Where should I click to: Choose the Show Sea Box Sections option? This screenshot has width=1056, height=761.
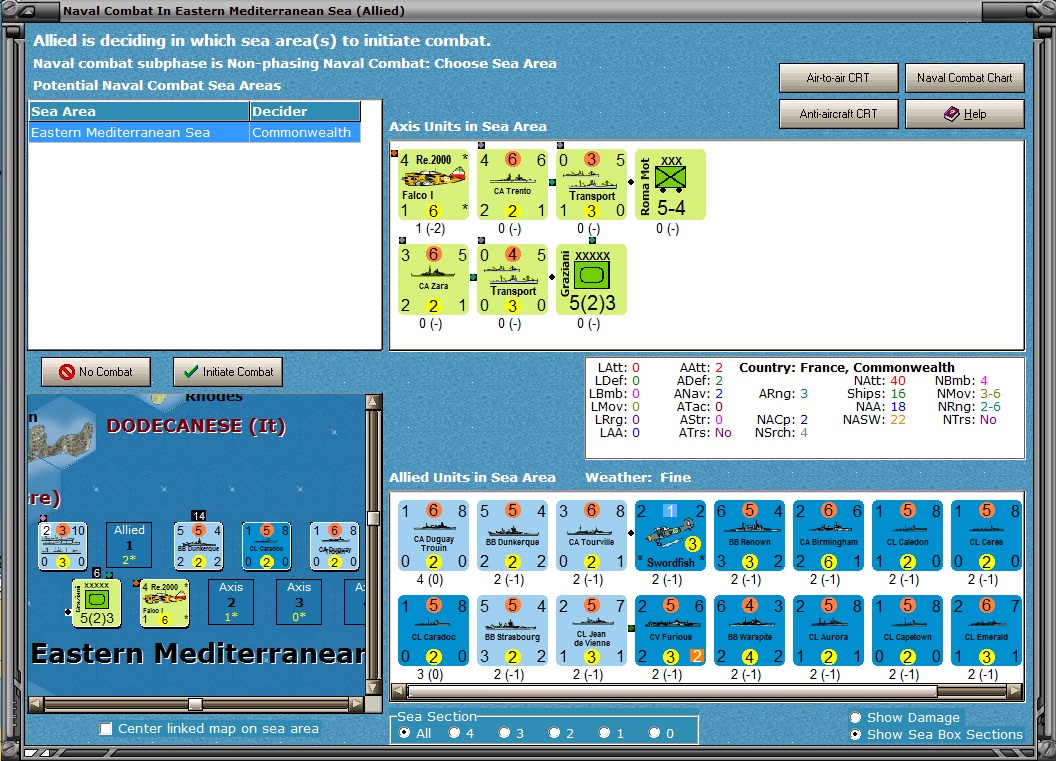coord(855,735)
